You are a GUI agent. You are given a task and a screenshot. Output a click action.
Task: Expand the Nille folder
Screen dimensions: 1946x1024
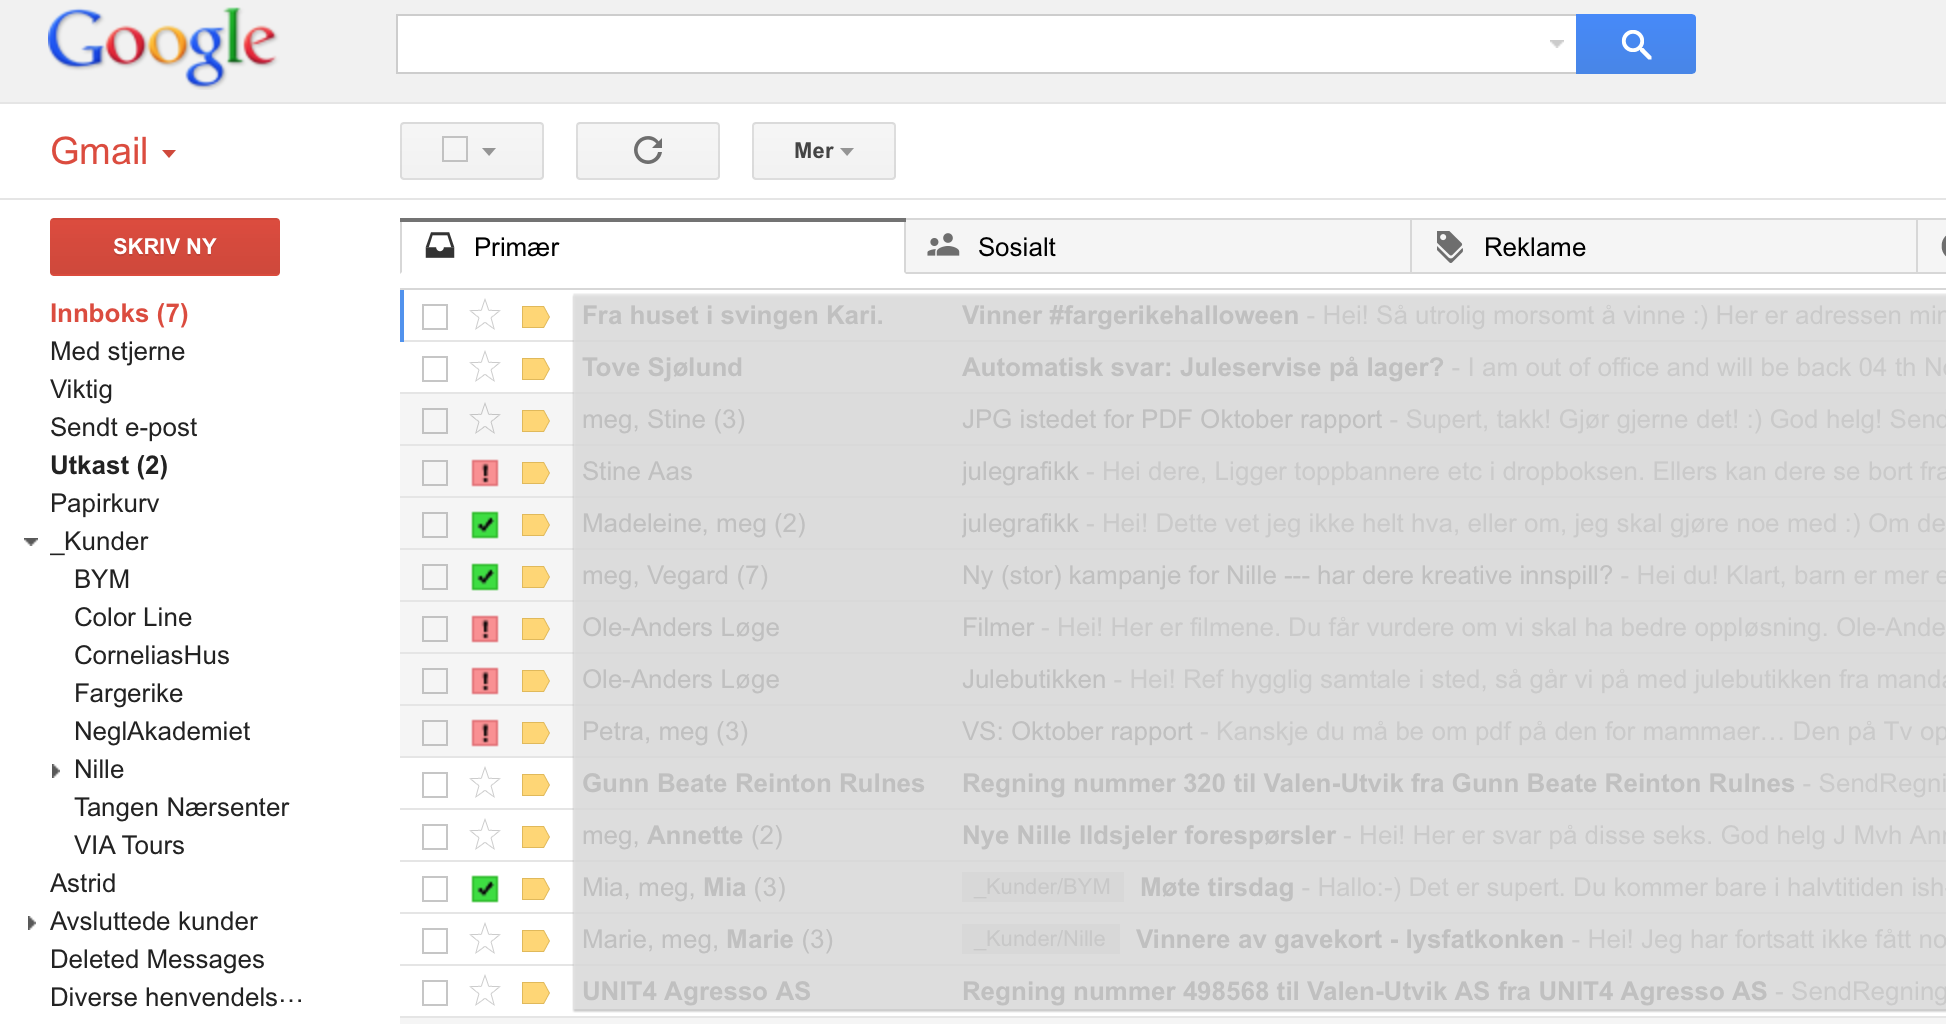coord(56,770)
